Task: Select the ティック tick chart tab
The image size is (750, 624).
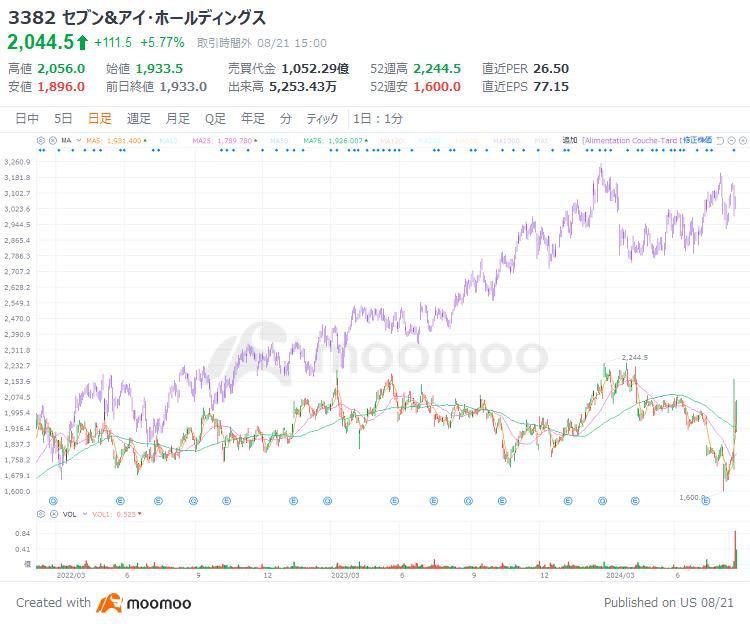Action: tap(322, 119)
